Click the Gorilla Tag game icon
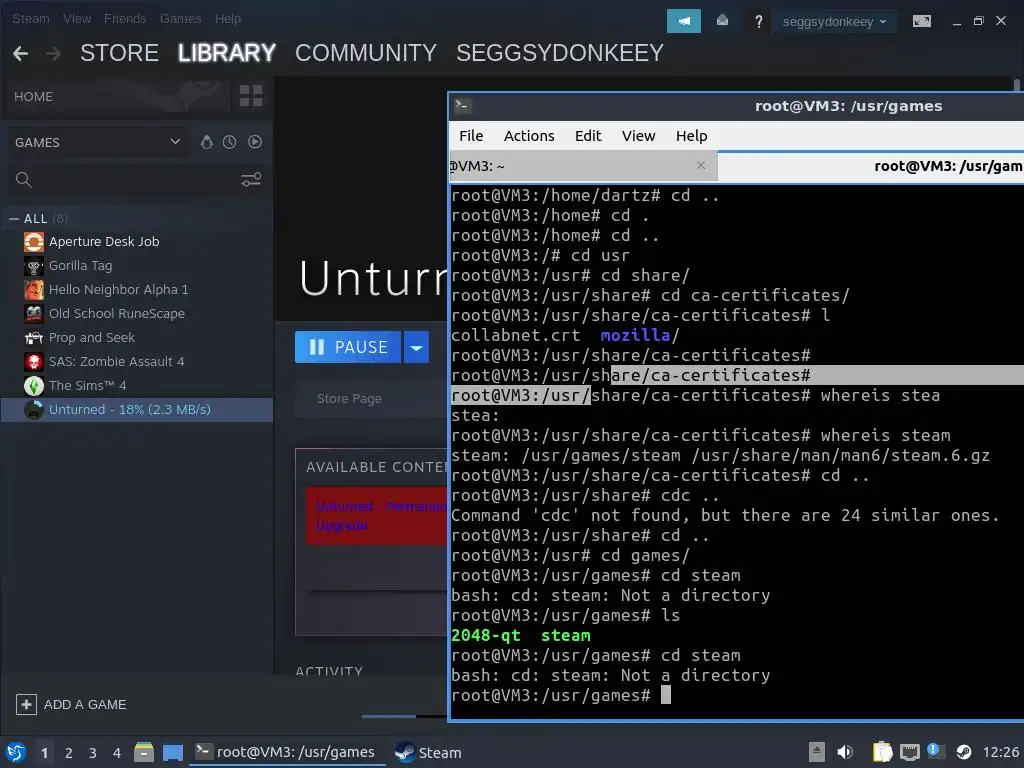 coord(34,266)
